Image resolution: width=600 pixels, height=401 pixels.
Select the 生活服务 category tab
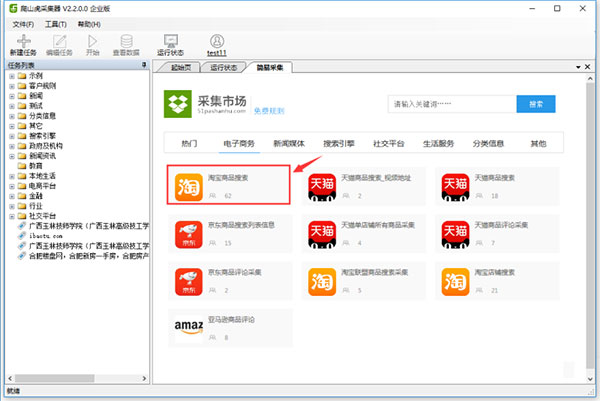pyautogui.click(x=438, y=143)
